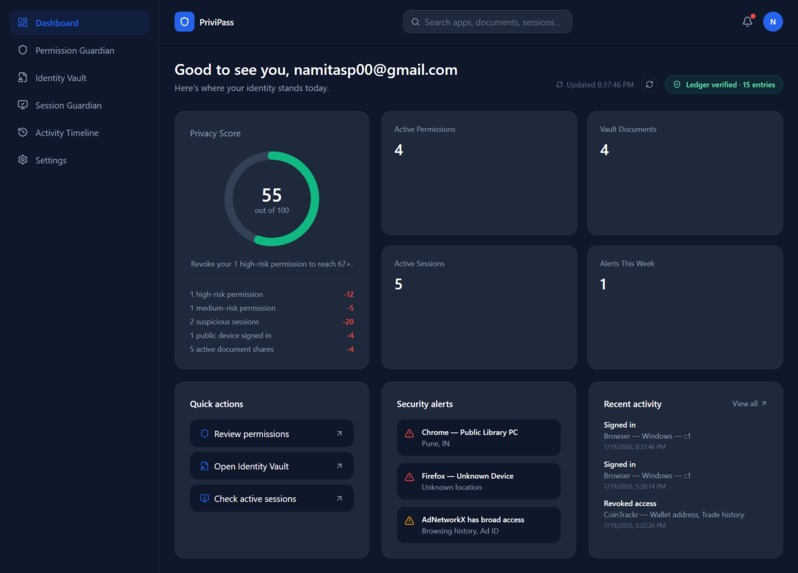The width and height of the screenshot is (798, 573).
Task: Click the small sync icon beside Updated time
Action: tap(559, 84)
